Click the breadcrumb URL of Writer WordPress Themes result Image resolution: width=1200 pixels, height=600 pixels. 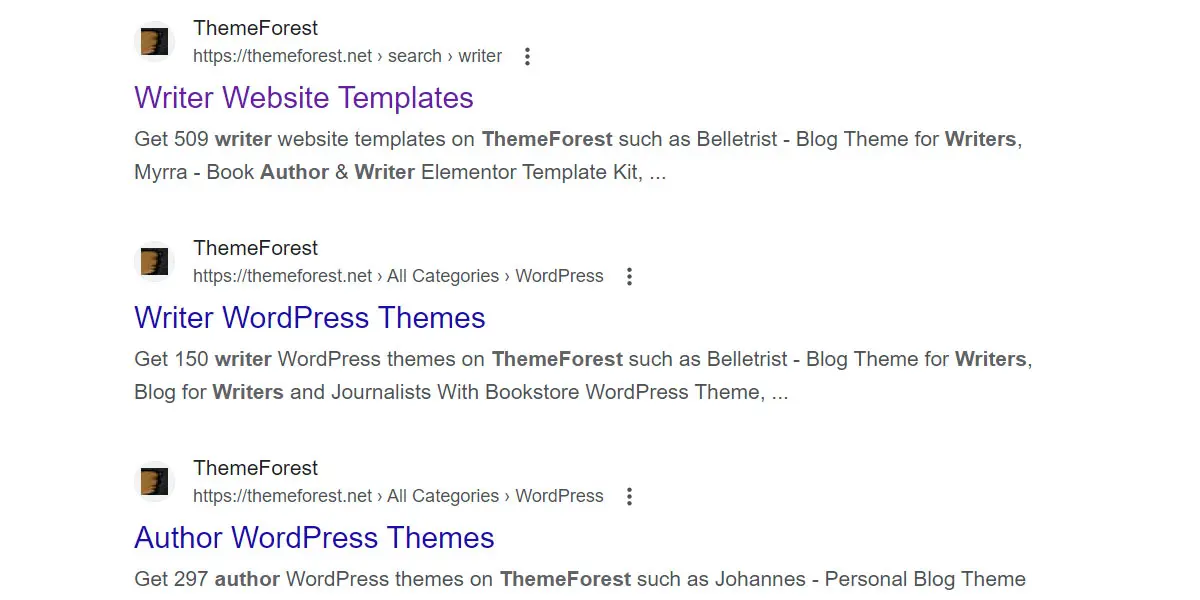[398, 276]
